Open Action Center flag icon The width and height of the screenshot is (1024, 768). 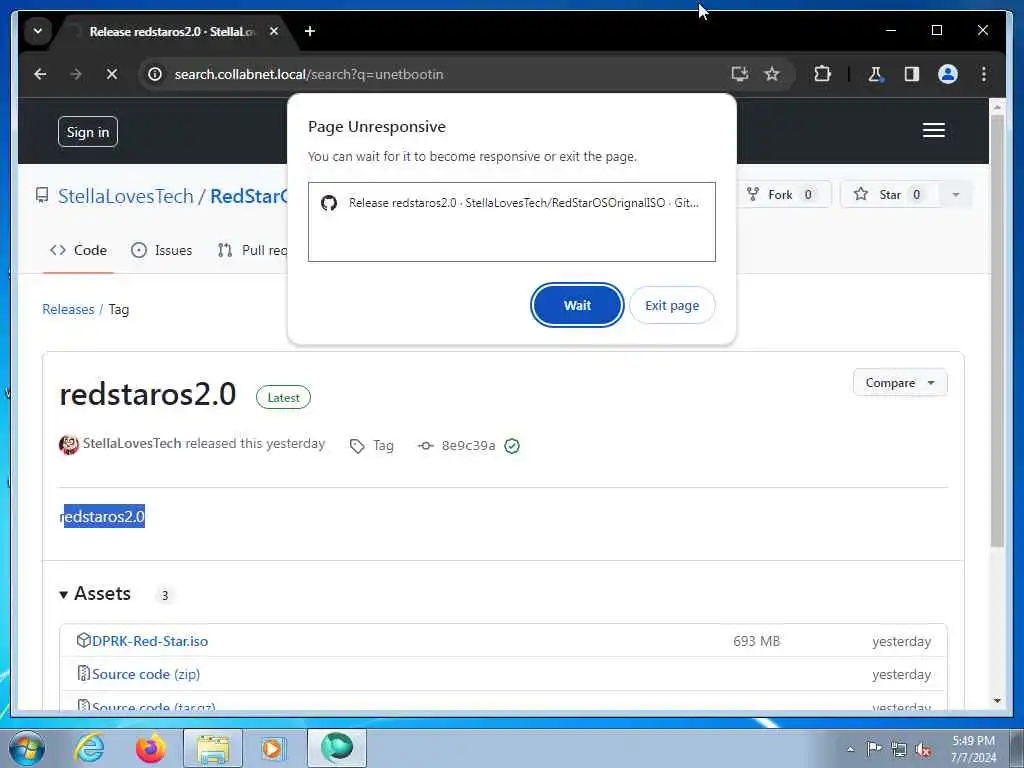[x=874, y=748]
